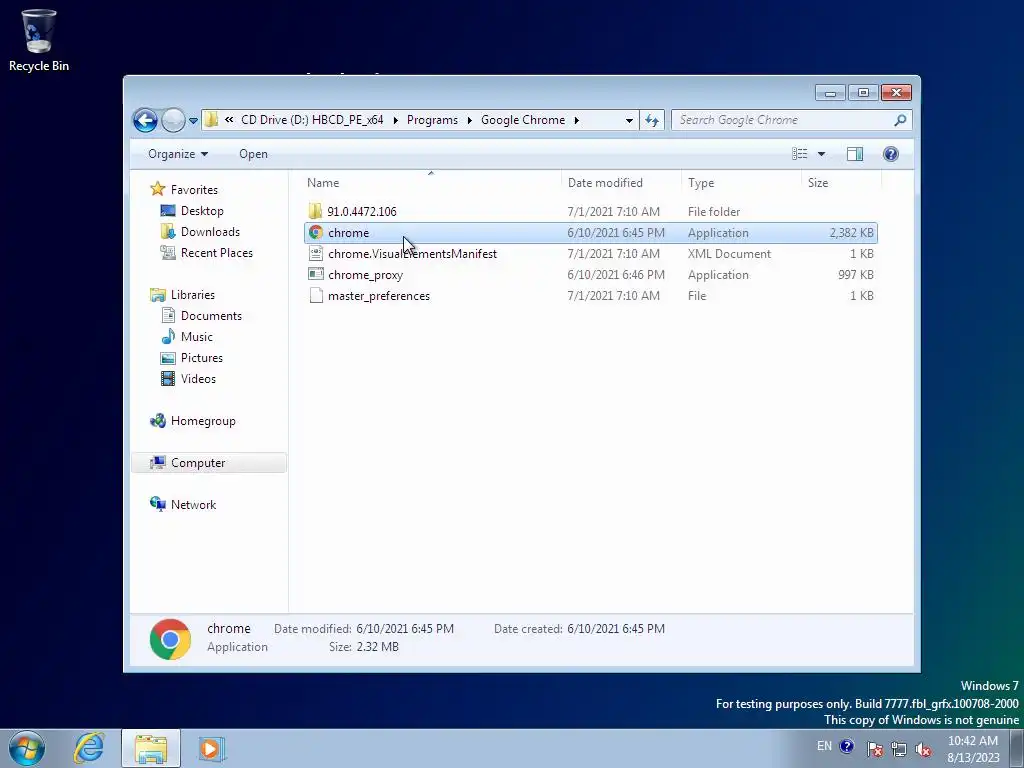Expand arrow after Programs breadcrumb
1024x768 pixels.
tap(470, 120)
